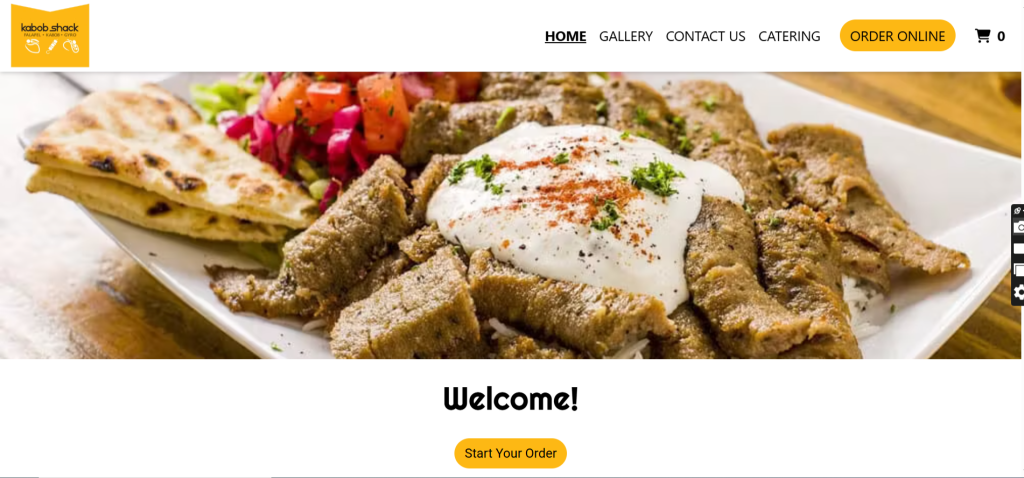
Task: Click the kabob skewer icon in the logo
Action: [x=51, y=46]
